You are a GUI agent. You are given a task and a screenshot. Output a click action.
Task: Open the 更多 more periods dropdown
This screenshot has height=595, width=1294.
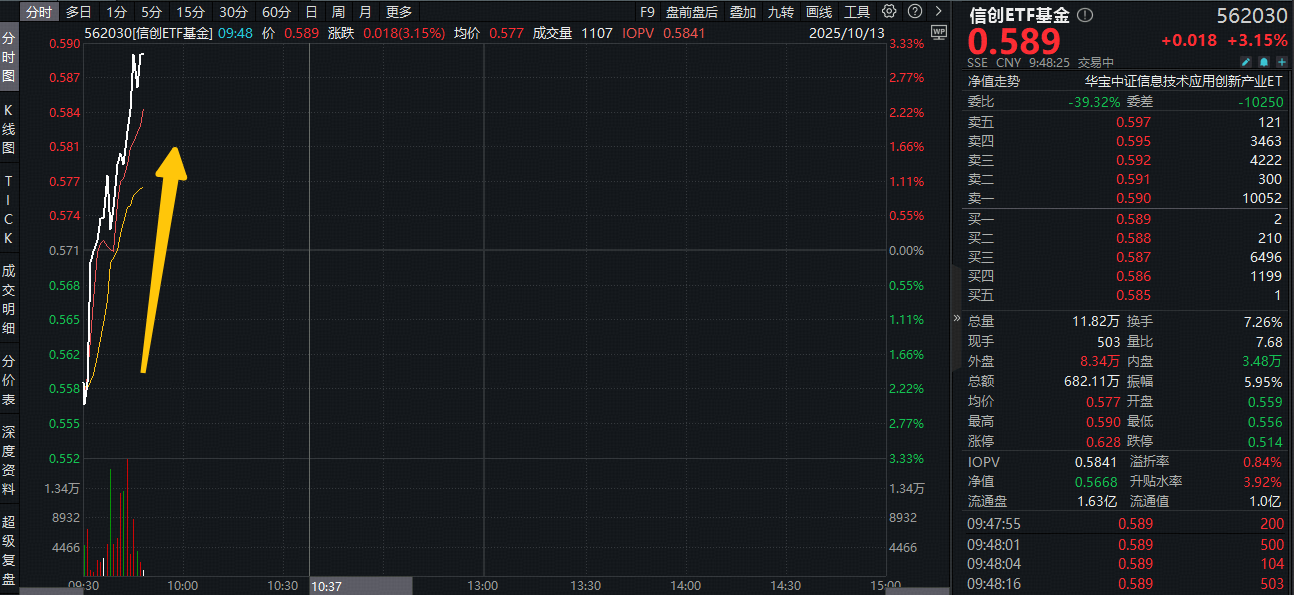[x=399, y=12]
